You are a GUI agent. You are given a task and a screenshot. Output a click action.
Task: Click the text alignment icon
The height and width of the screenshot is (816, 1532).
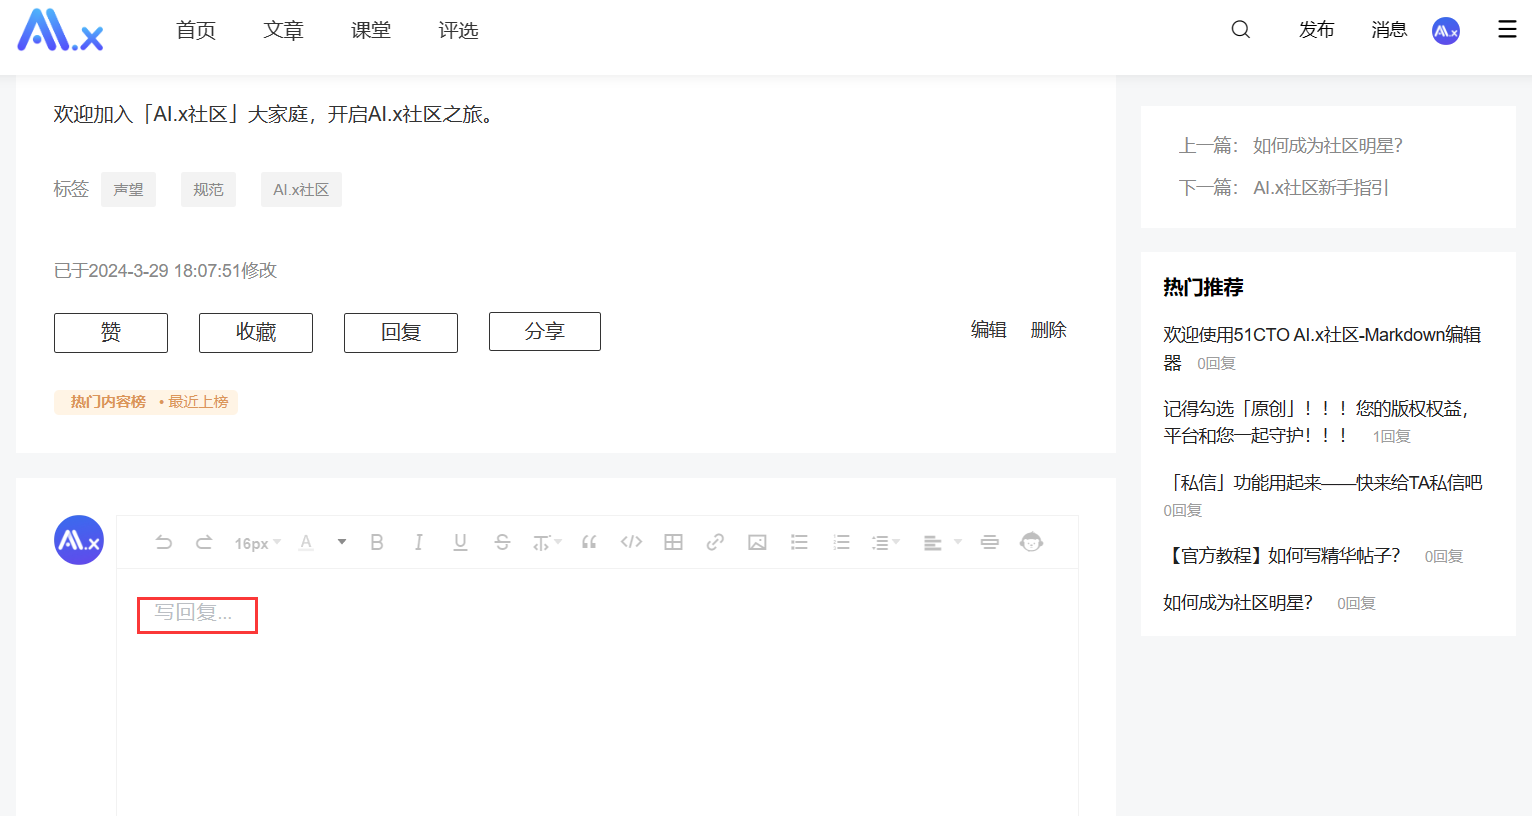tap(932, 542)
